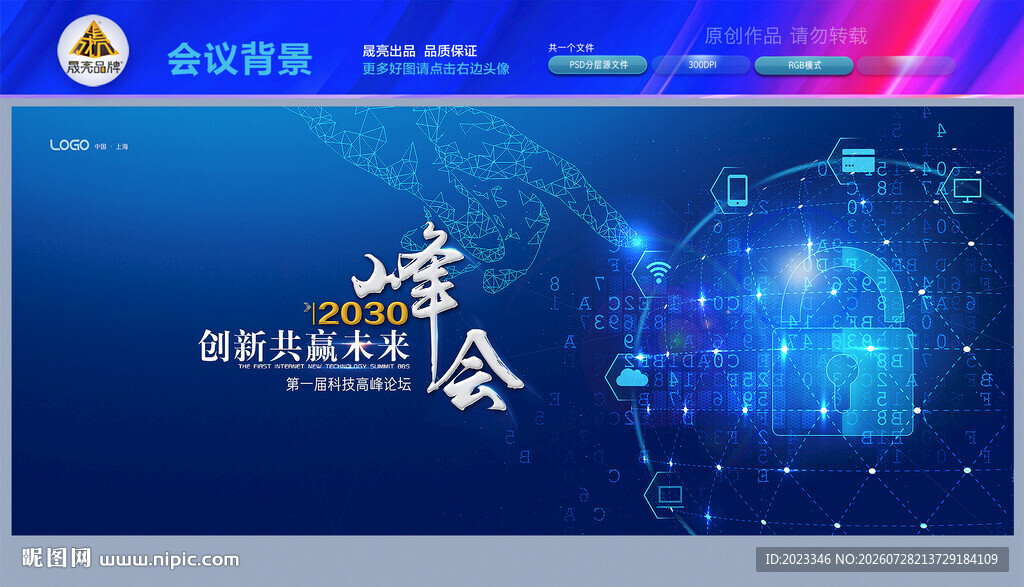The image size is (1024, 587).
Task: Click the WiFi signal hexagon icon
Action: click(x=660, y=272)
